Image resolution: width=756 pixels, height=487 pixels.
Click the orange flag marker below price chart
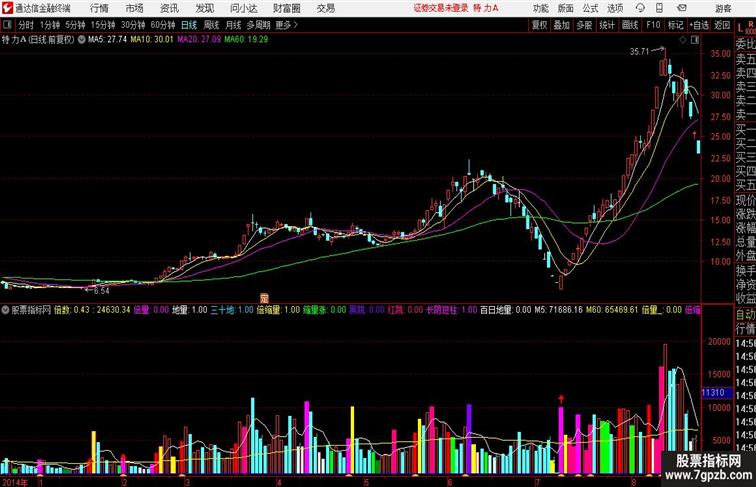pyautogui.click(x=264, y=298)
